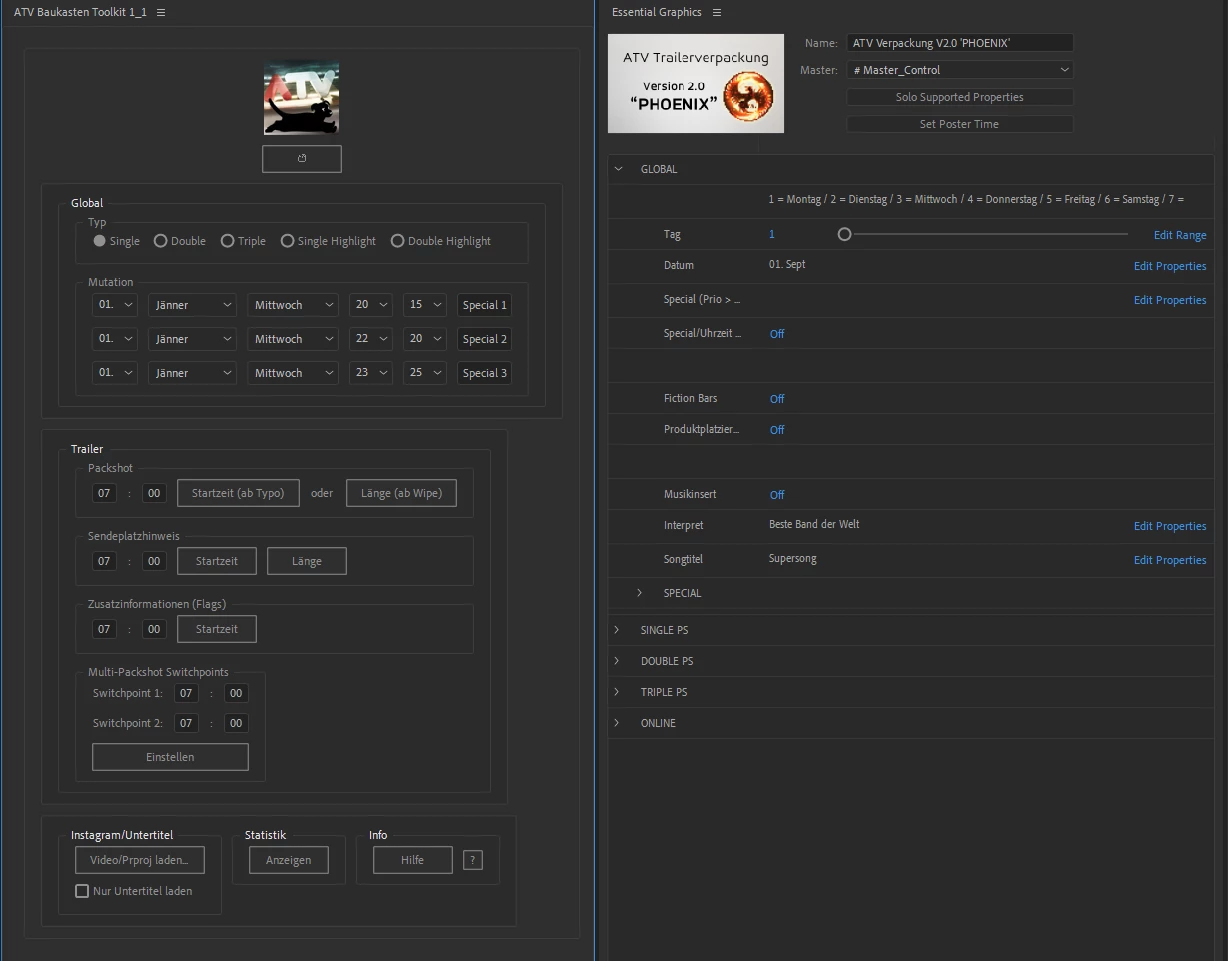Select the Triple type radio button
Viewport: 1228px width, 961px height.
(x=228, y=241)
